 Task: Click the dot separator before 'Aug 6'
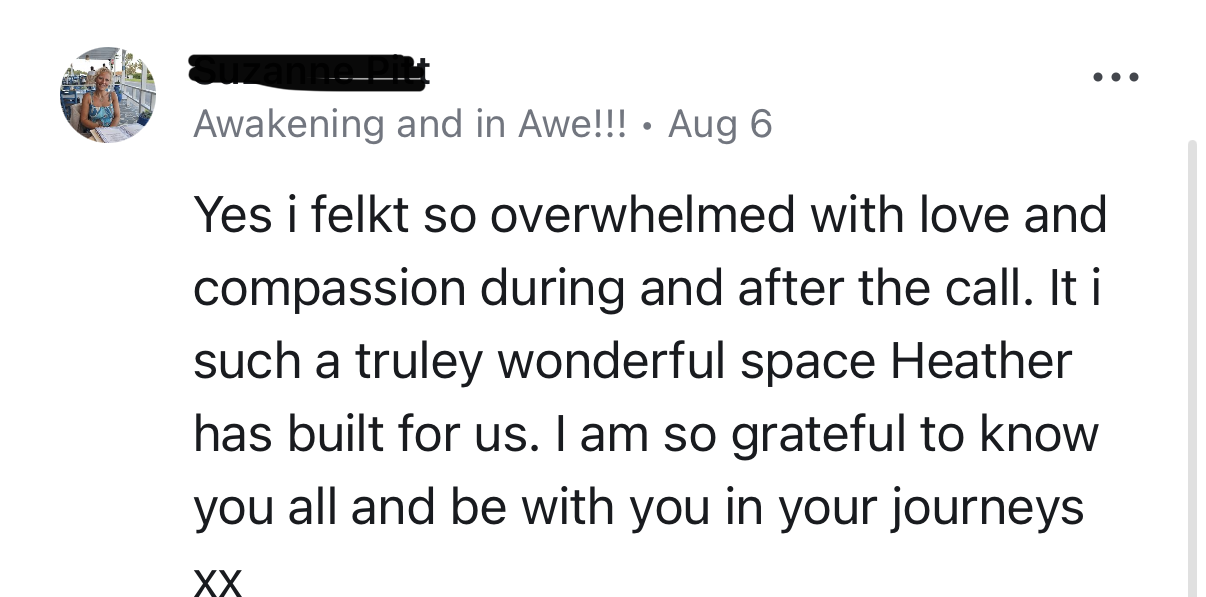(648, 127)
